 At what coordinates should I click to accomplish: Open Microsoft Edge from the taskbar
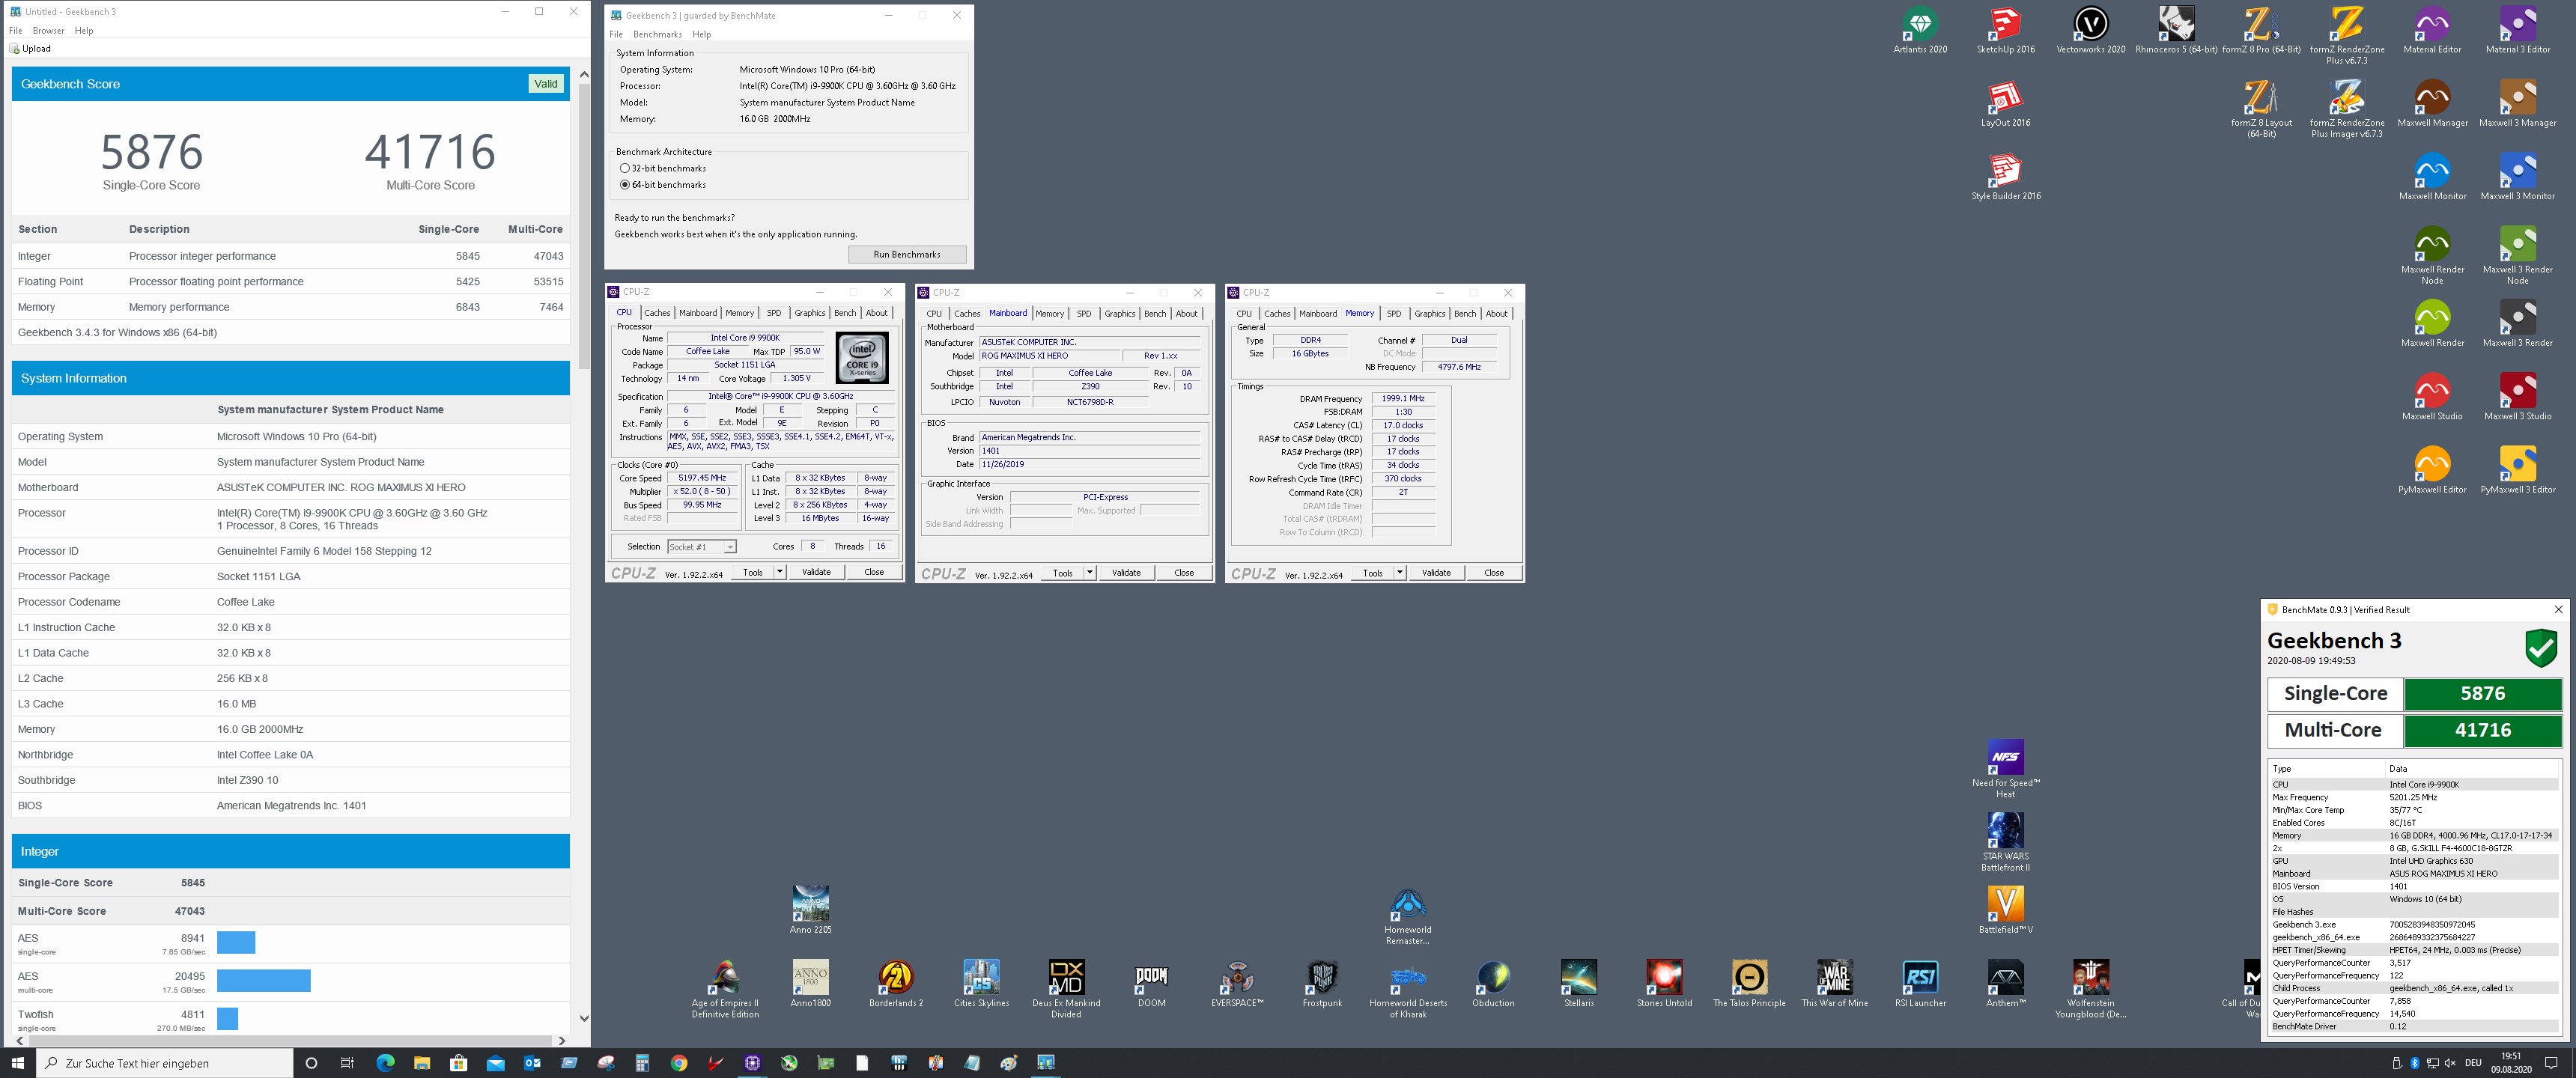click(x=385, y=1062)
